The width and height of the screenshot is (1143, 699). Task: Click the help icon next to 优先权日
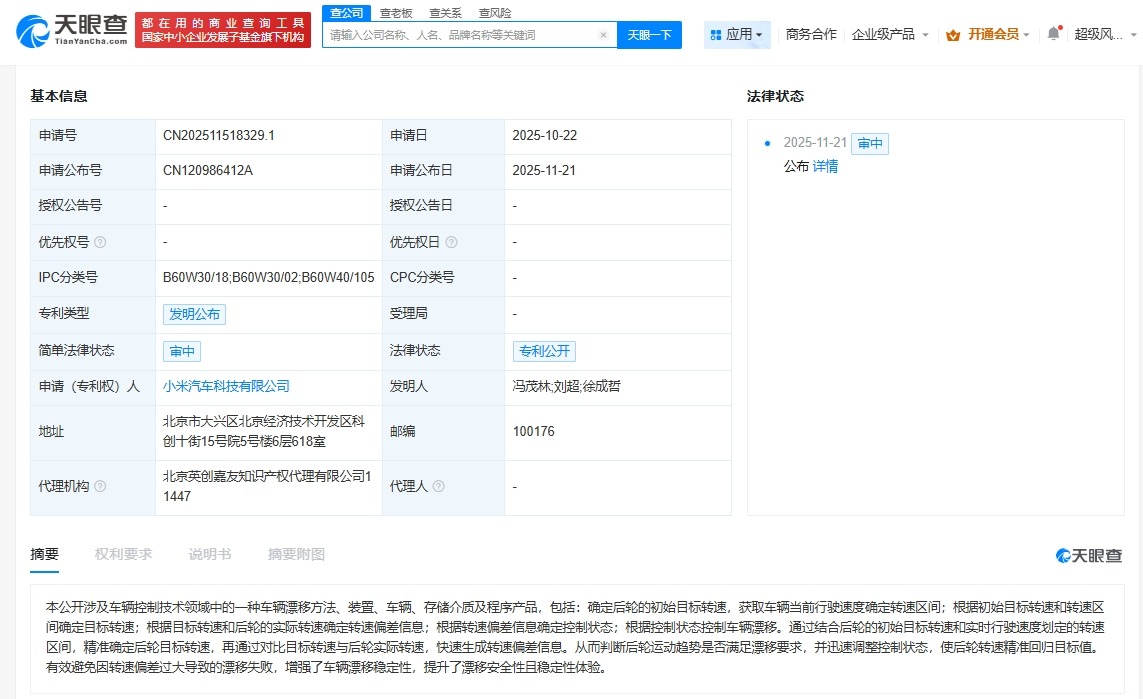point(453,242)
